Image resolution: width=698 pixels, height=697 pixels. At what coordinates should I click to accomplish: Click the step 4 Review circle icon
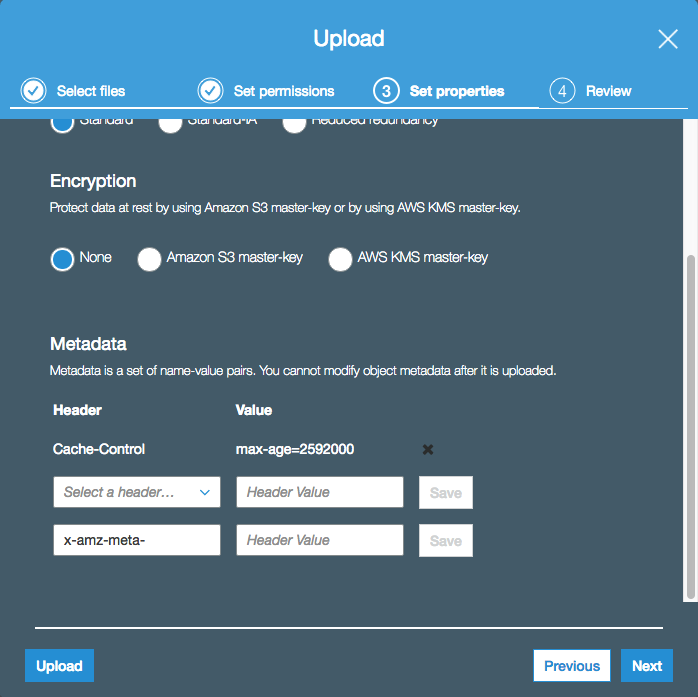click(562, 91)
